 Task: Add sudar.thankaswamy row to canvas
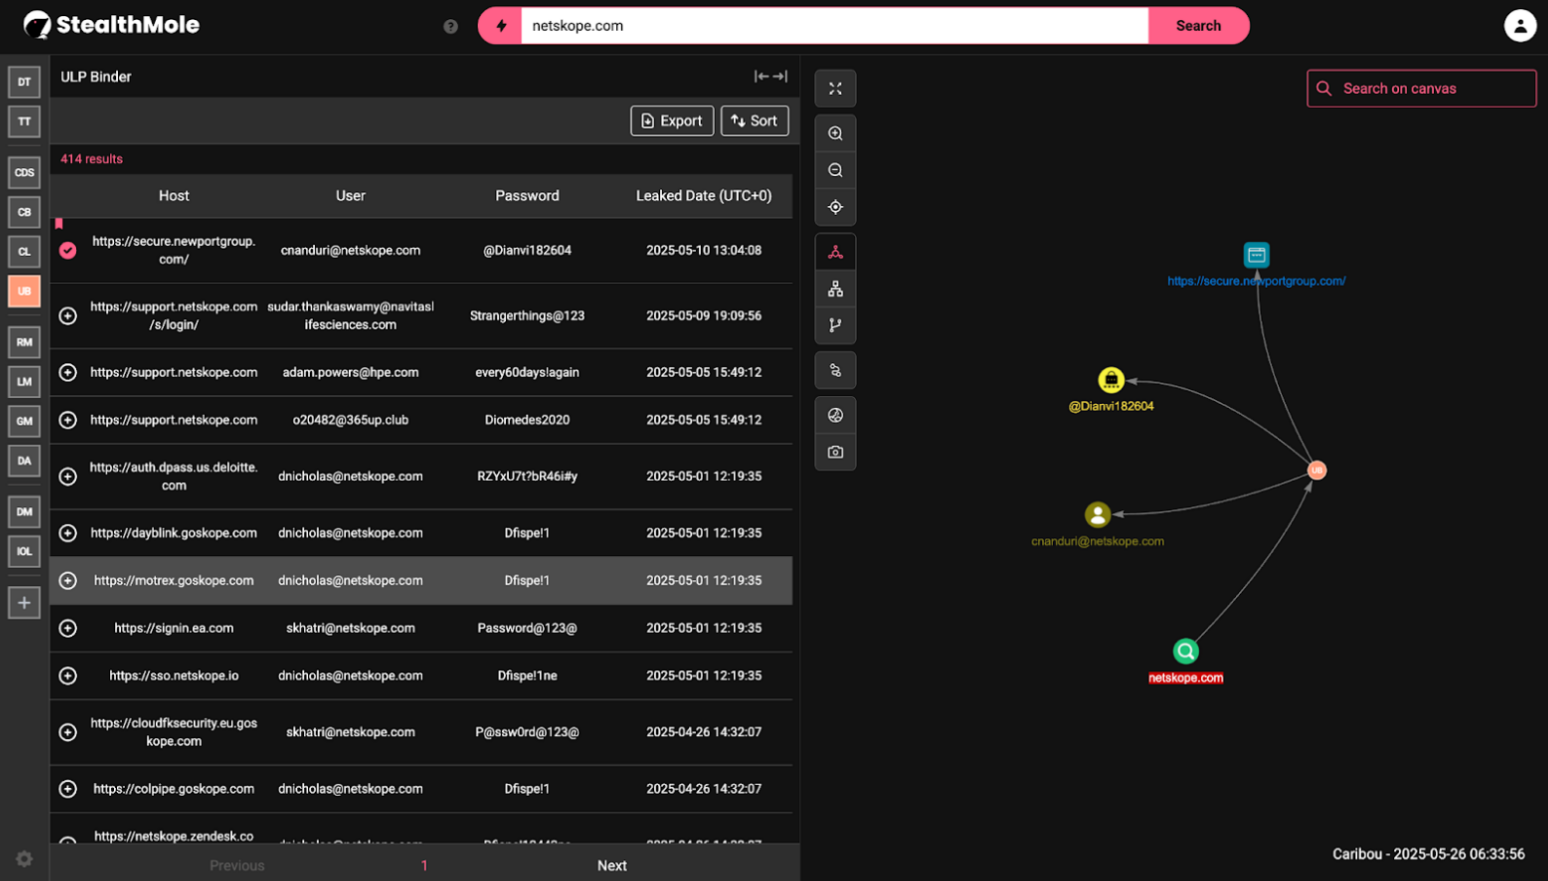click(x=68, y=316)
